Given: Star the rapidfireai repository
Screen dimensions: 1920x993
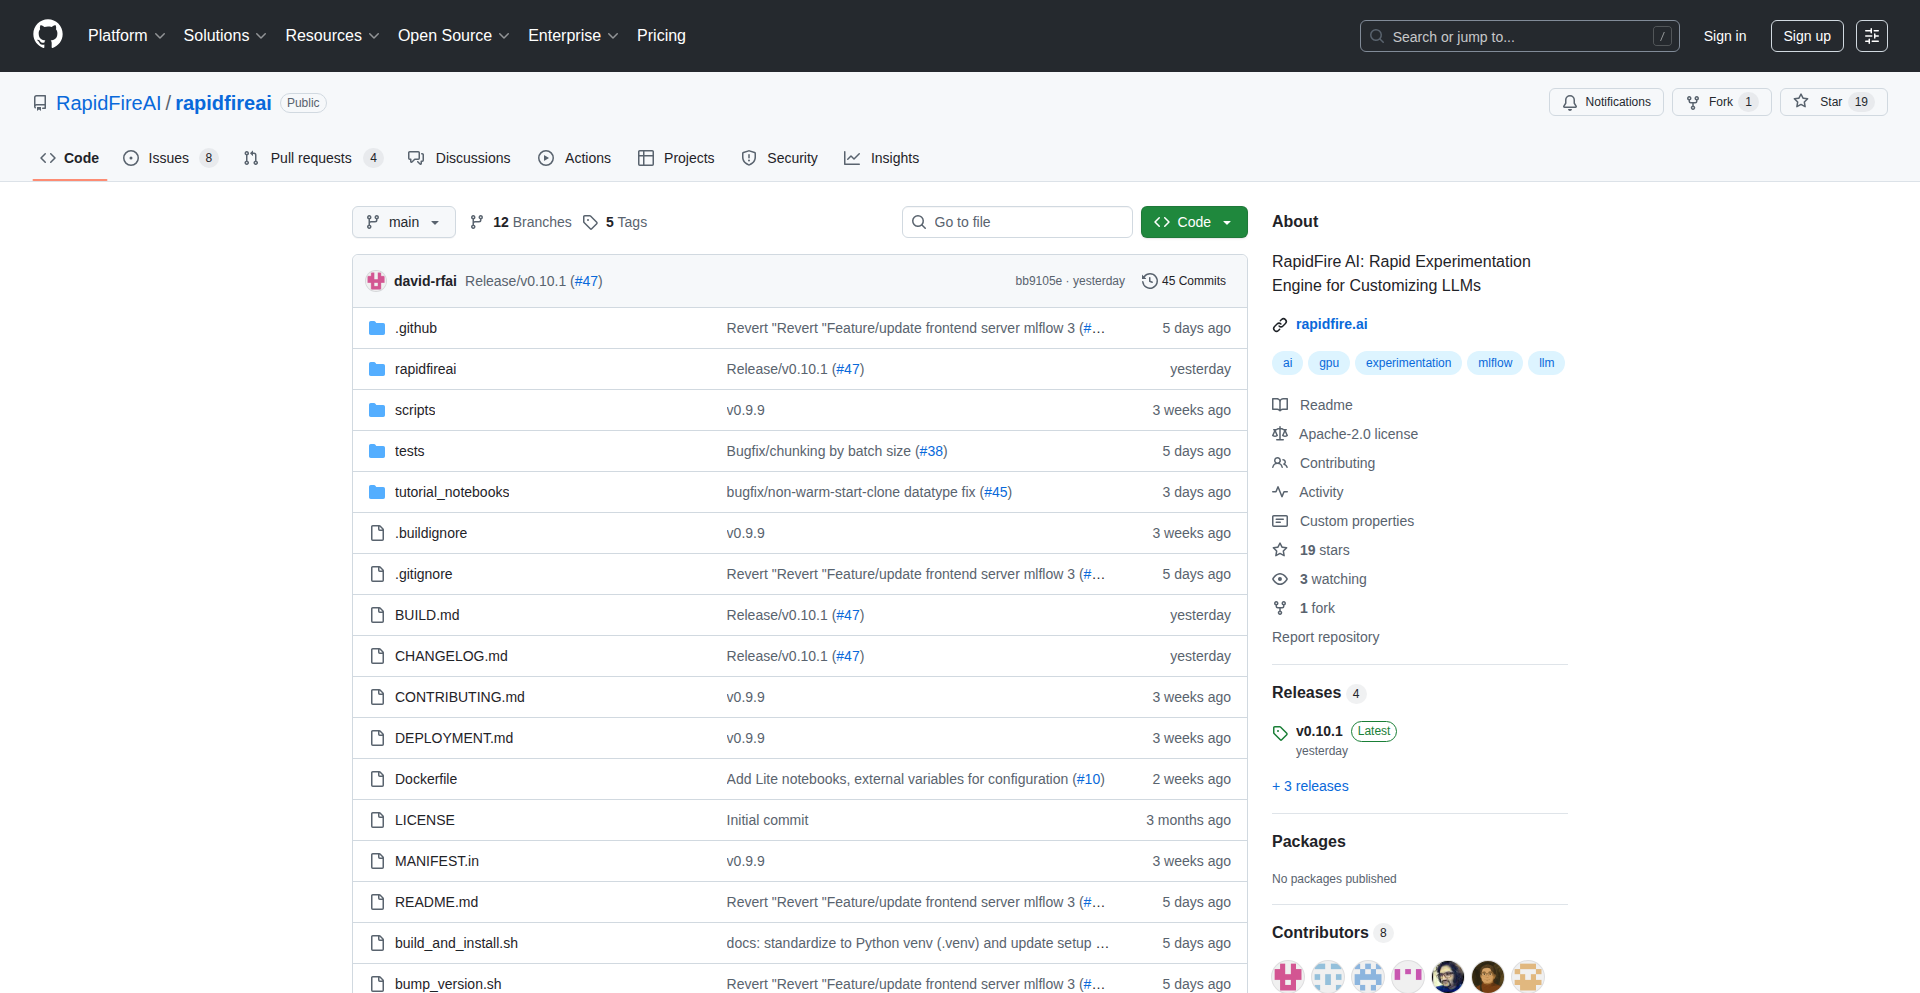Looking at the screenshot, I should [x=1833, y=102].
